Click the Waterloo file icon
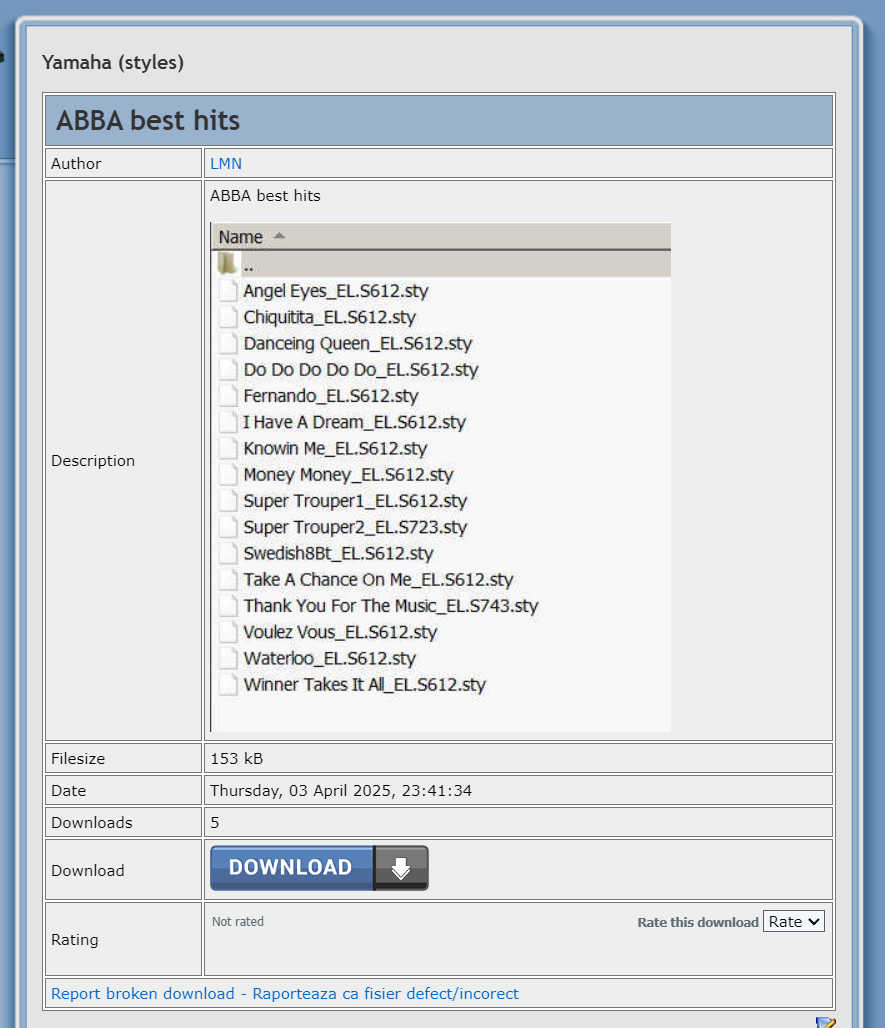The image size is (885, 1028). (228, 658)
